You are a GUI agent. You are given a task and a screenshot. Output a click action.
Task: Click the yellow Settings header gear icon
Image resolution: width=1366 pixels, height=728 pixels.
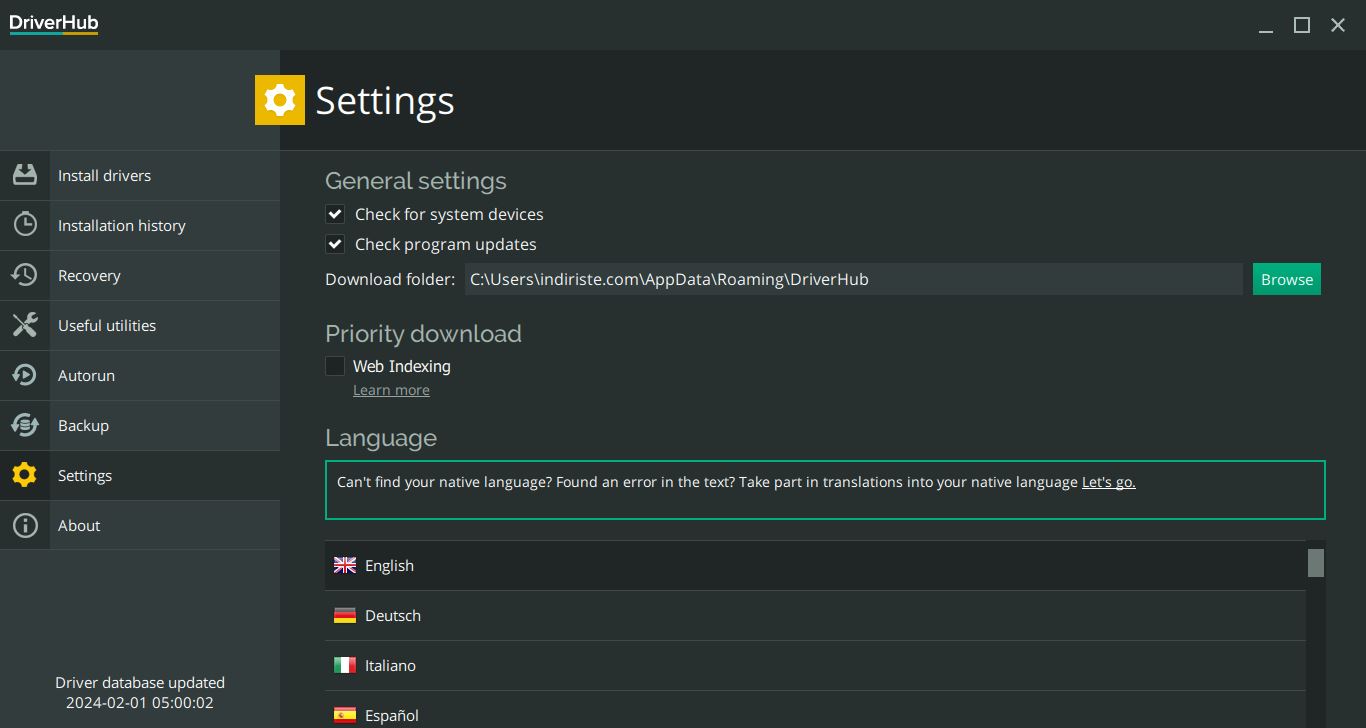click(280, 100)
